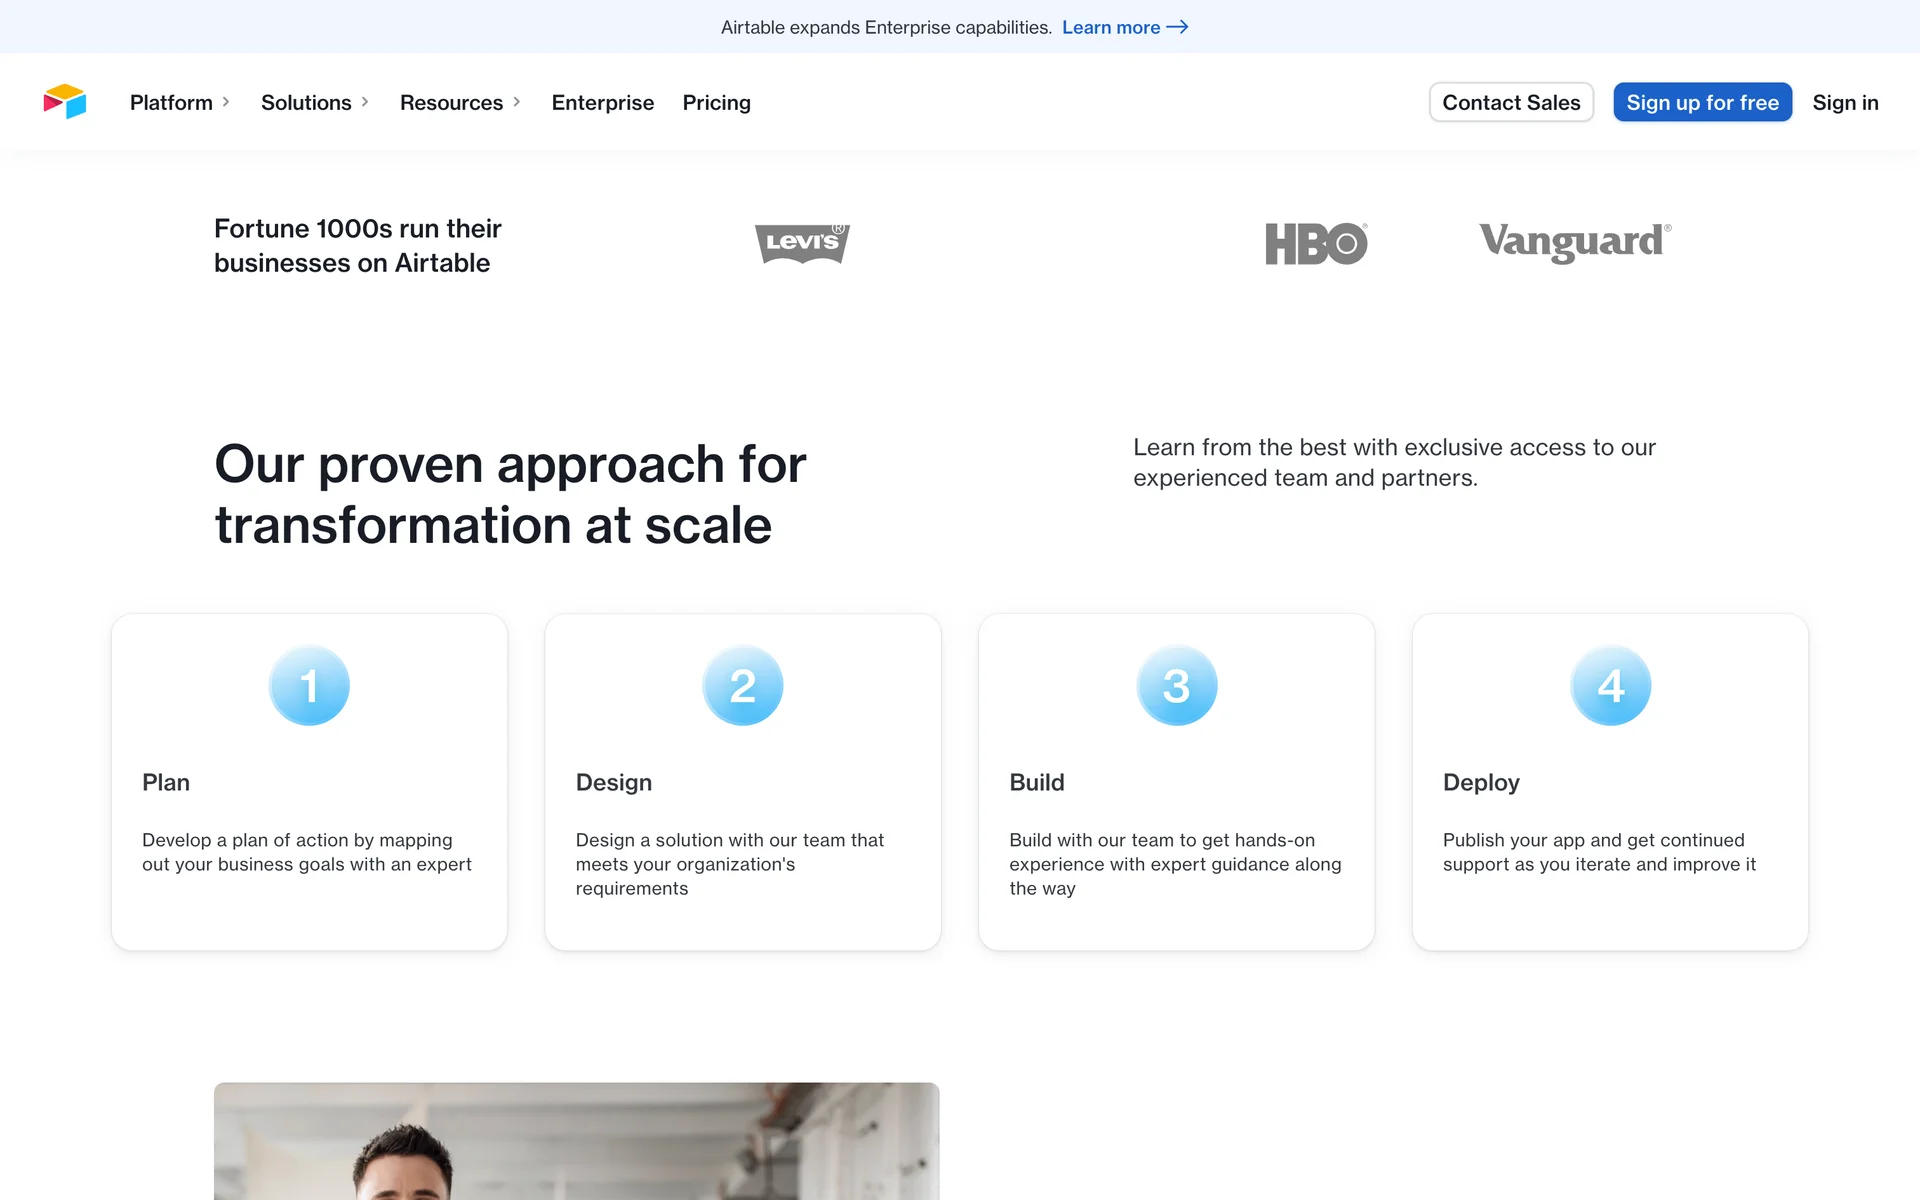This screenshot has width=1920, height=1200.
Task: Click the Levi's brand logo
Action: tap(802, 243)
